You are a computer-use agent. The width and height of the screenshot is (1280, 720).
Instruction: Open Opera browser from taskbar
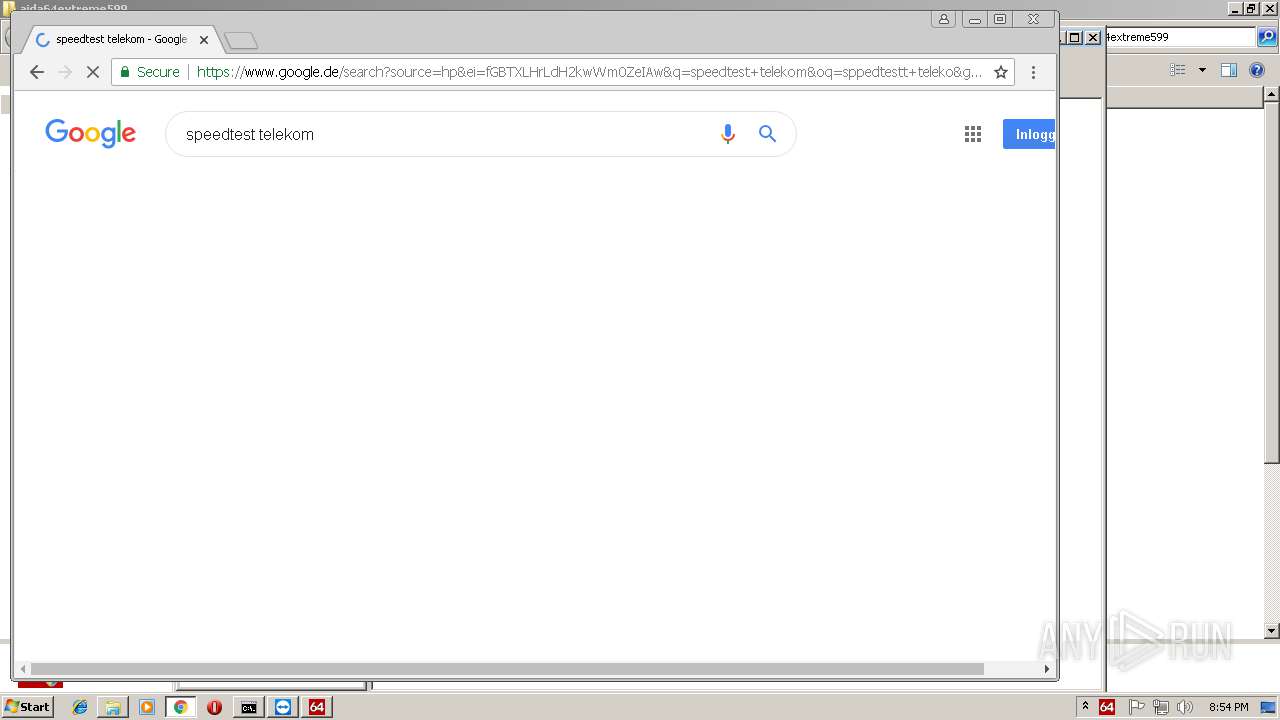coord(214,707)
